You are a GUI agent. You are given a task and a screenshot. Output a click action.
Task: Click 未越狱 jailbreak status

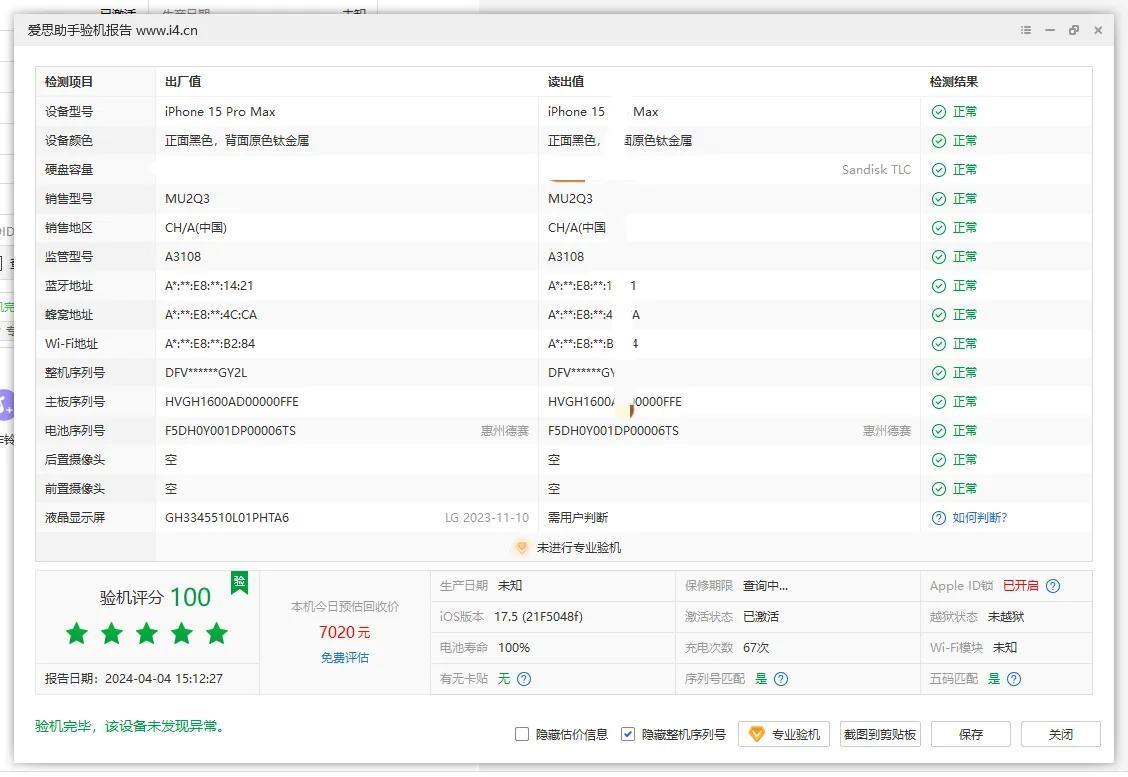1006,617
